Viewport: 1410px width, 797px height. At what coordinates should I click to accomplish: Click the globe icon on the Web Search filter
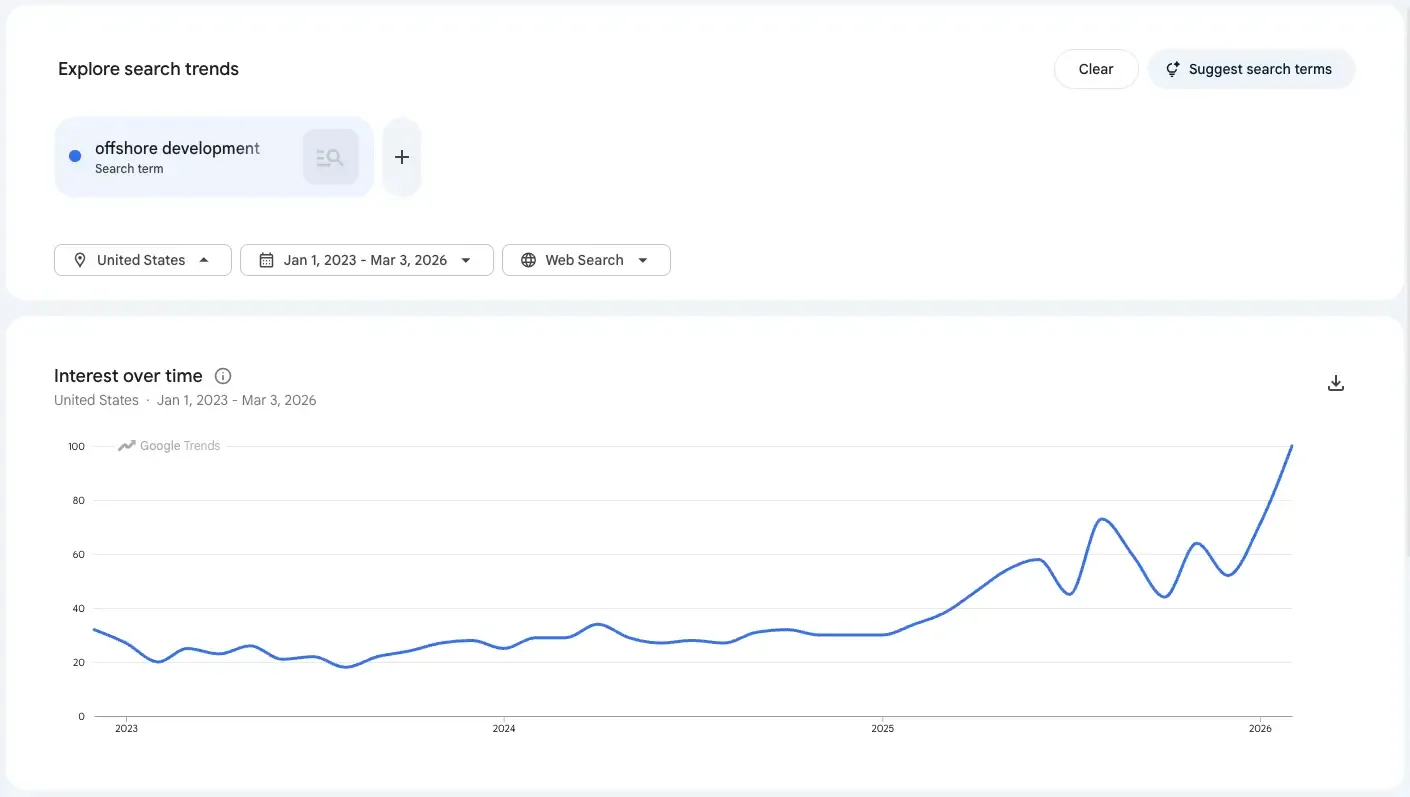coord(528,259)
